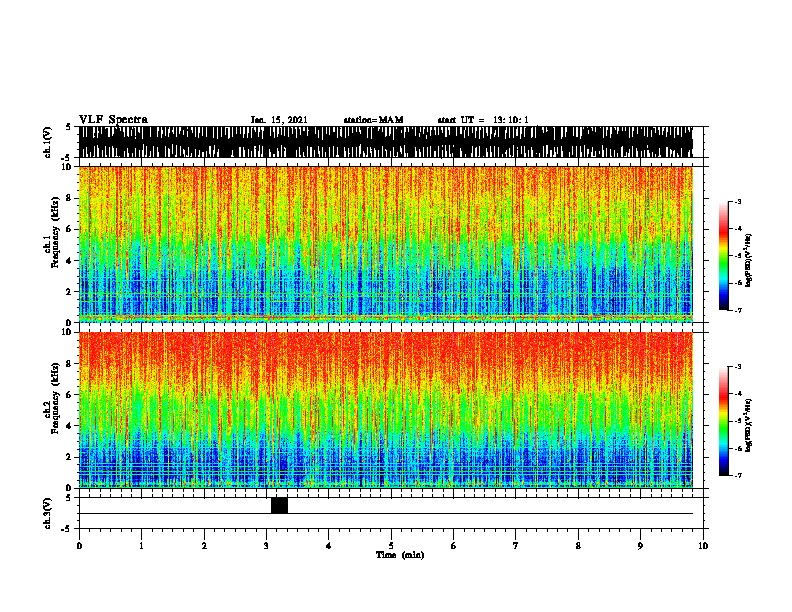Click time axis tick label "9"
Image resolution: width=792 pixels, height=612 pixels.
pyautogui.click(x=640, y=546)
